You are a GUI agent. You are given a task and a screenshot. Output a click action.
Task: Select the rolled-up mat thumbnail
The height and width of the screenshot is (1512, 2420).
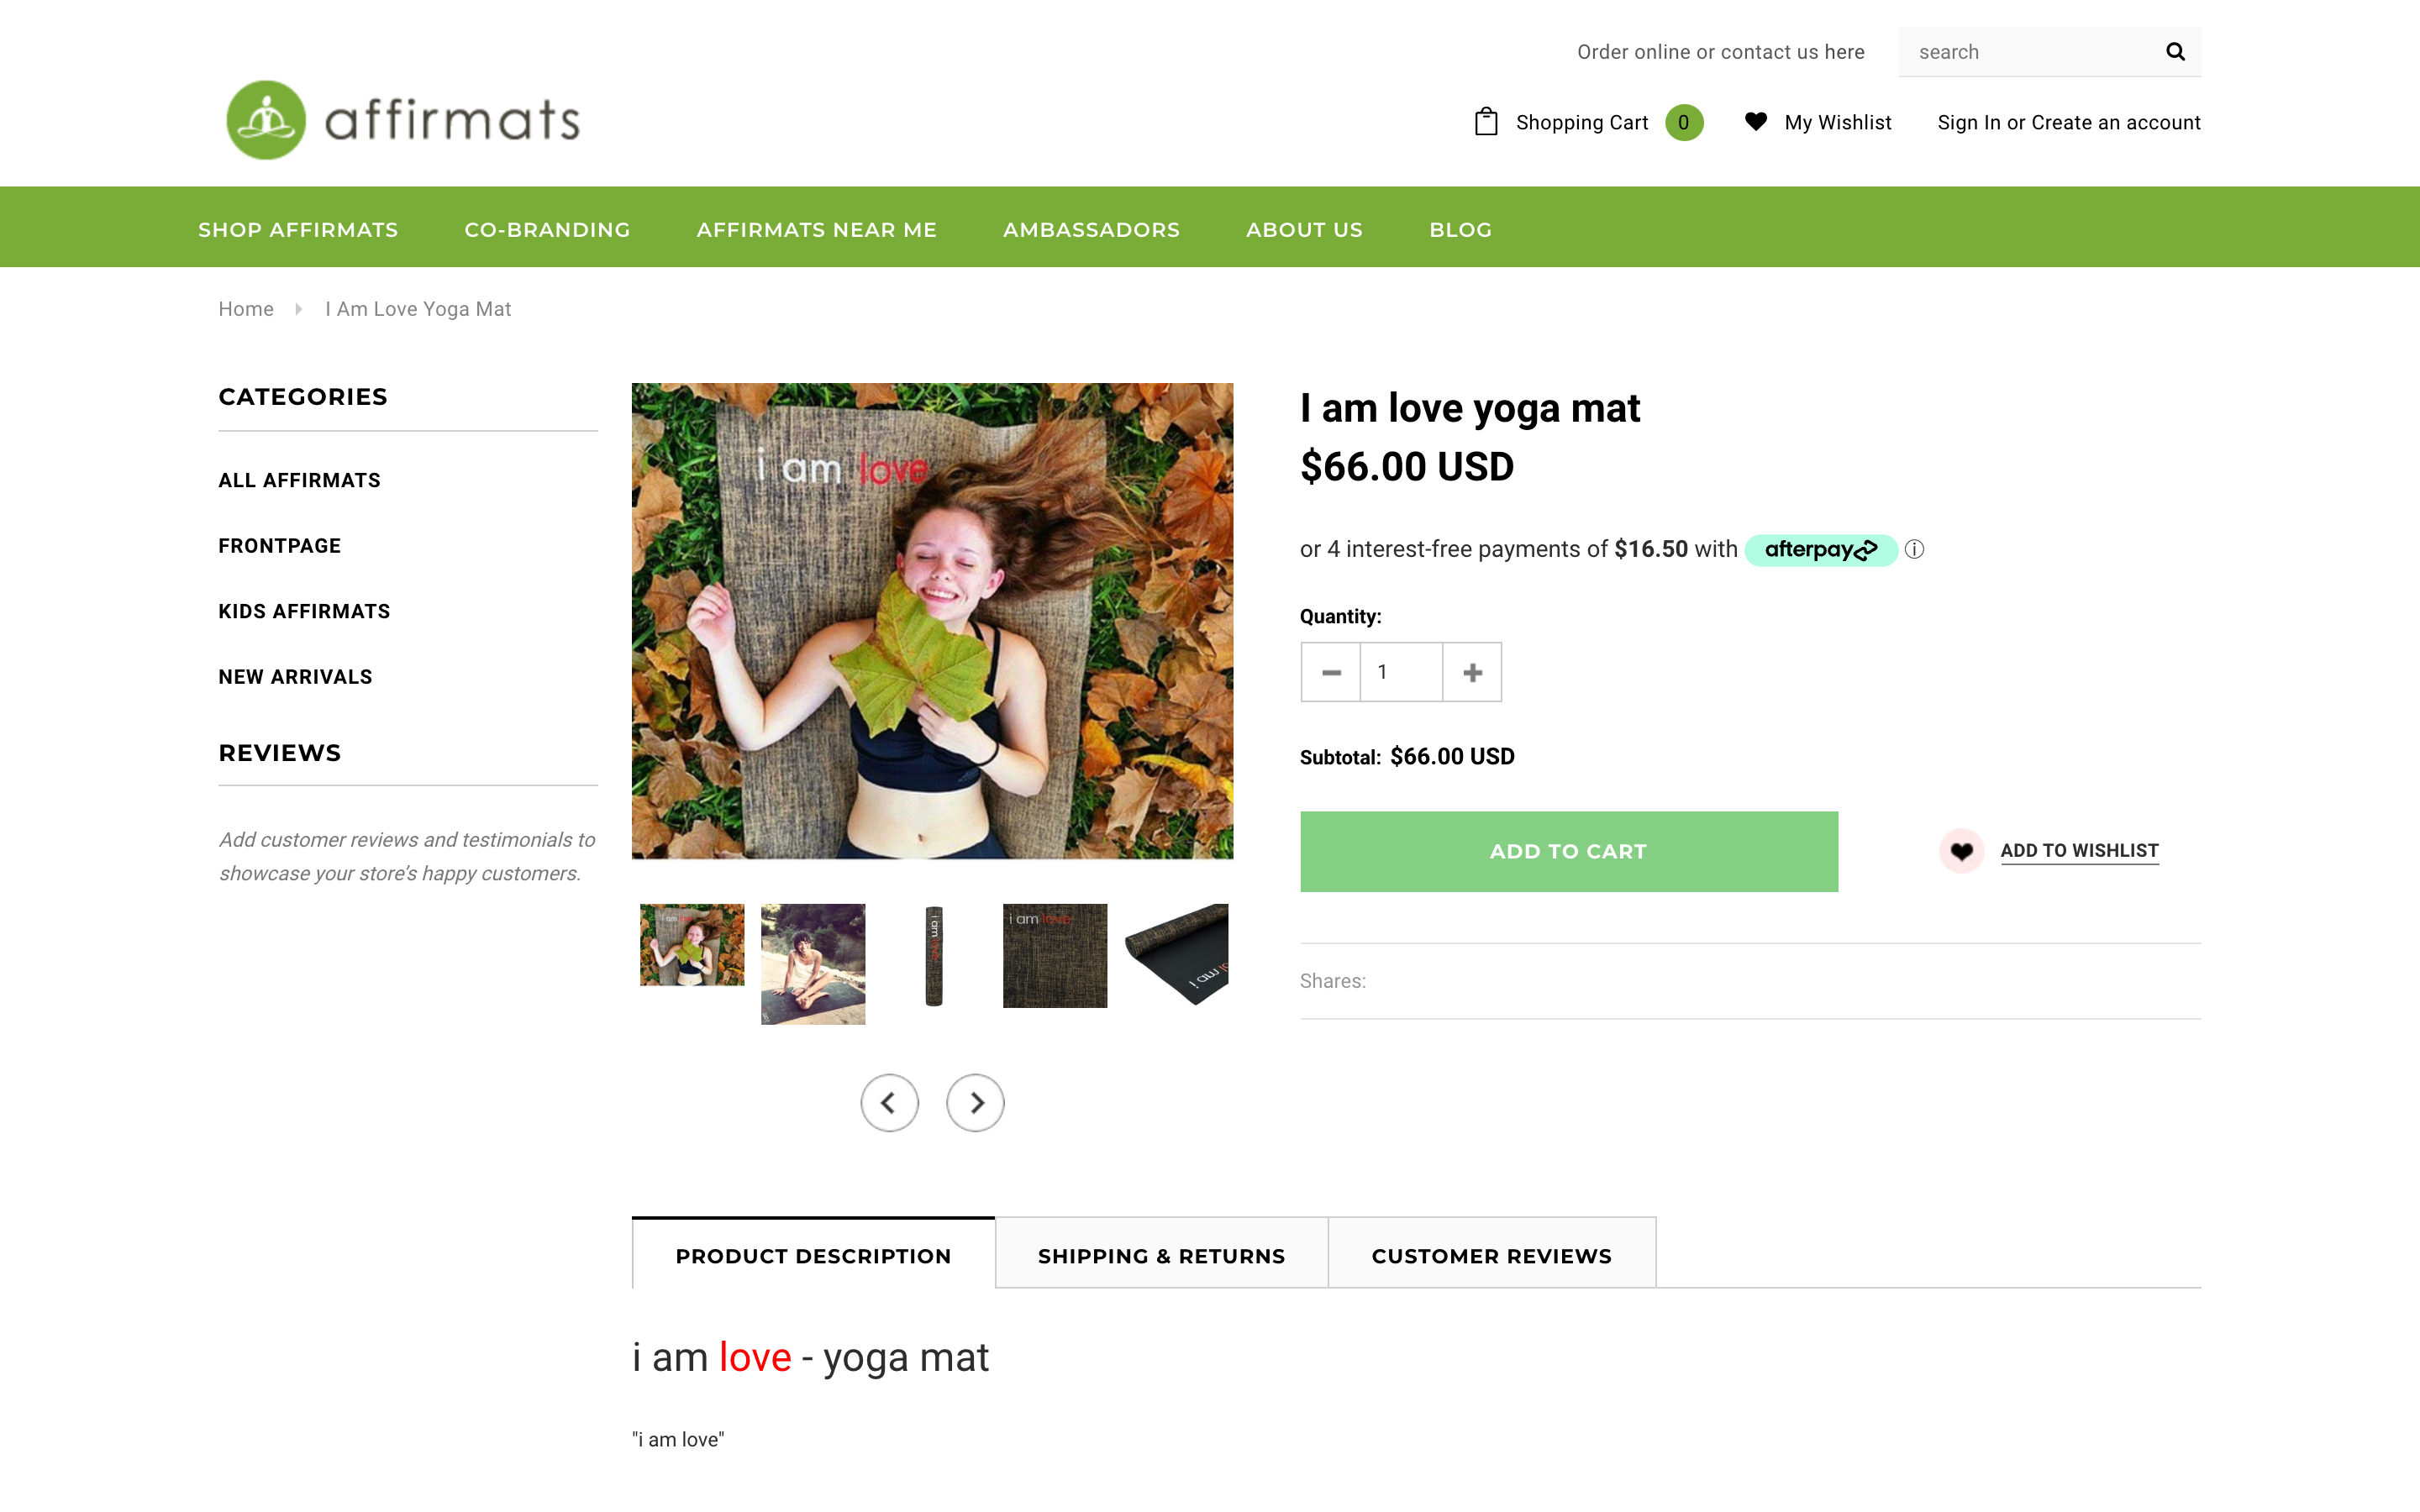934,955
